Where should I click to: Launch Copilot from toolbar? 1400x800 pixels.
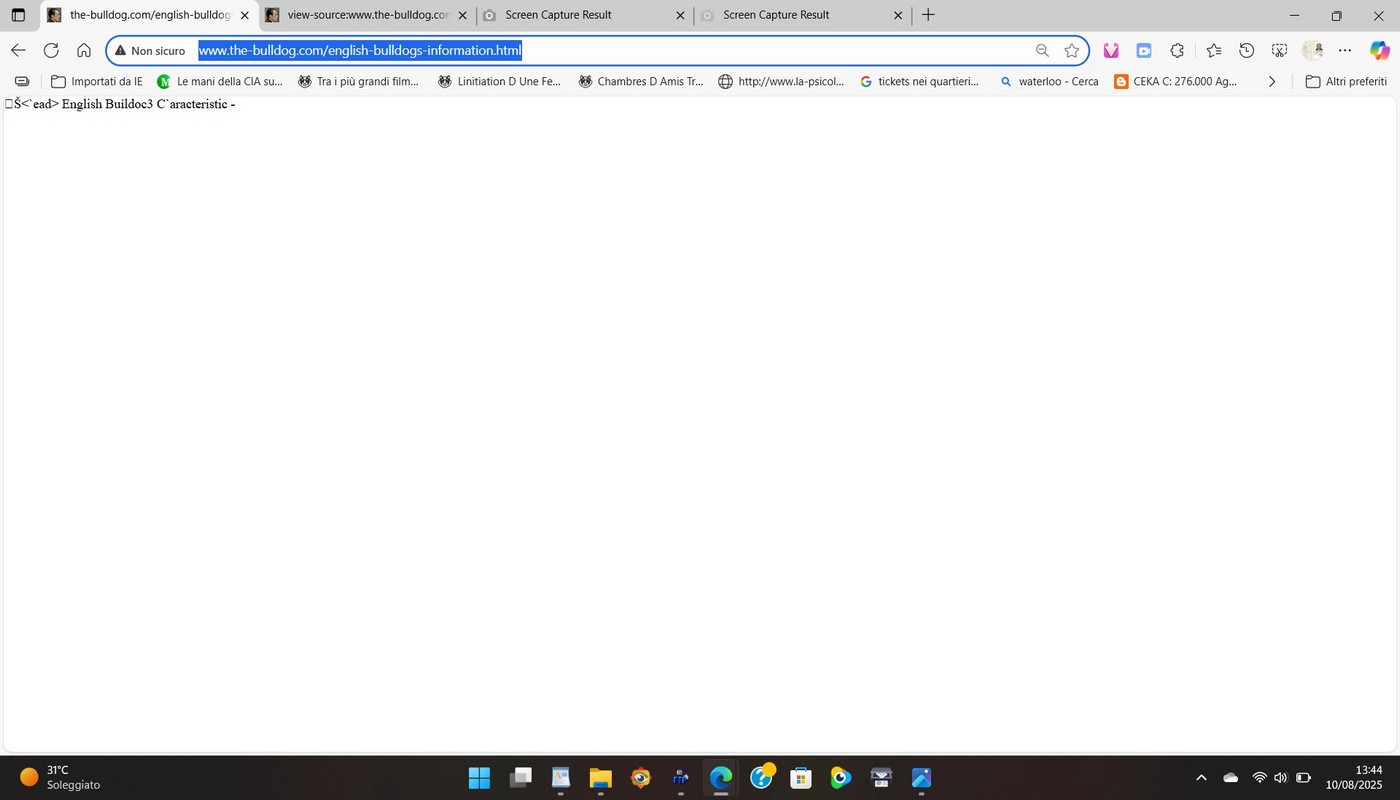click(1379, 50)
